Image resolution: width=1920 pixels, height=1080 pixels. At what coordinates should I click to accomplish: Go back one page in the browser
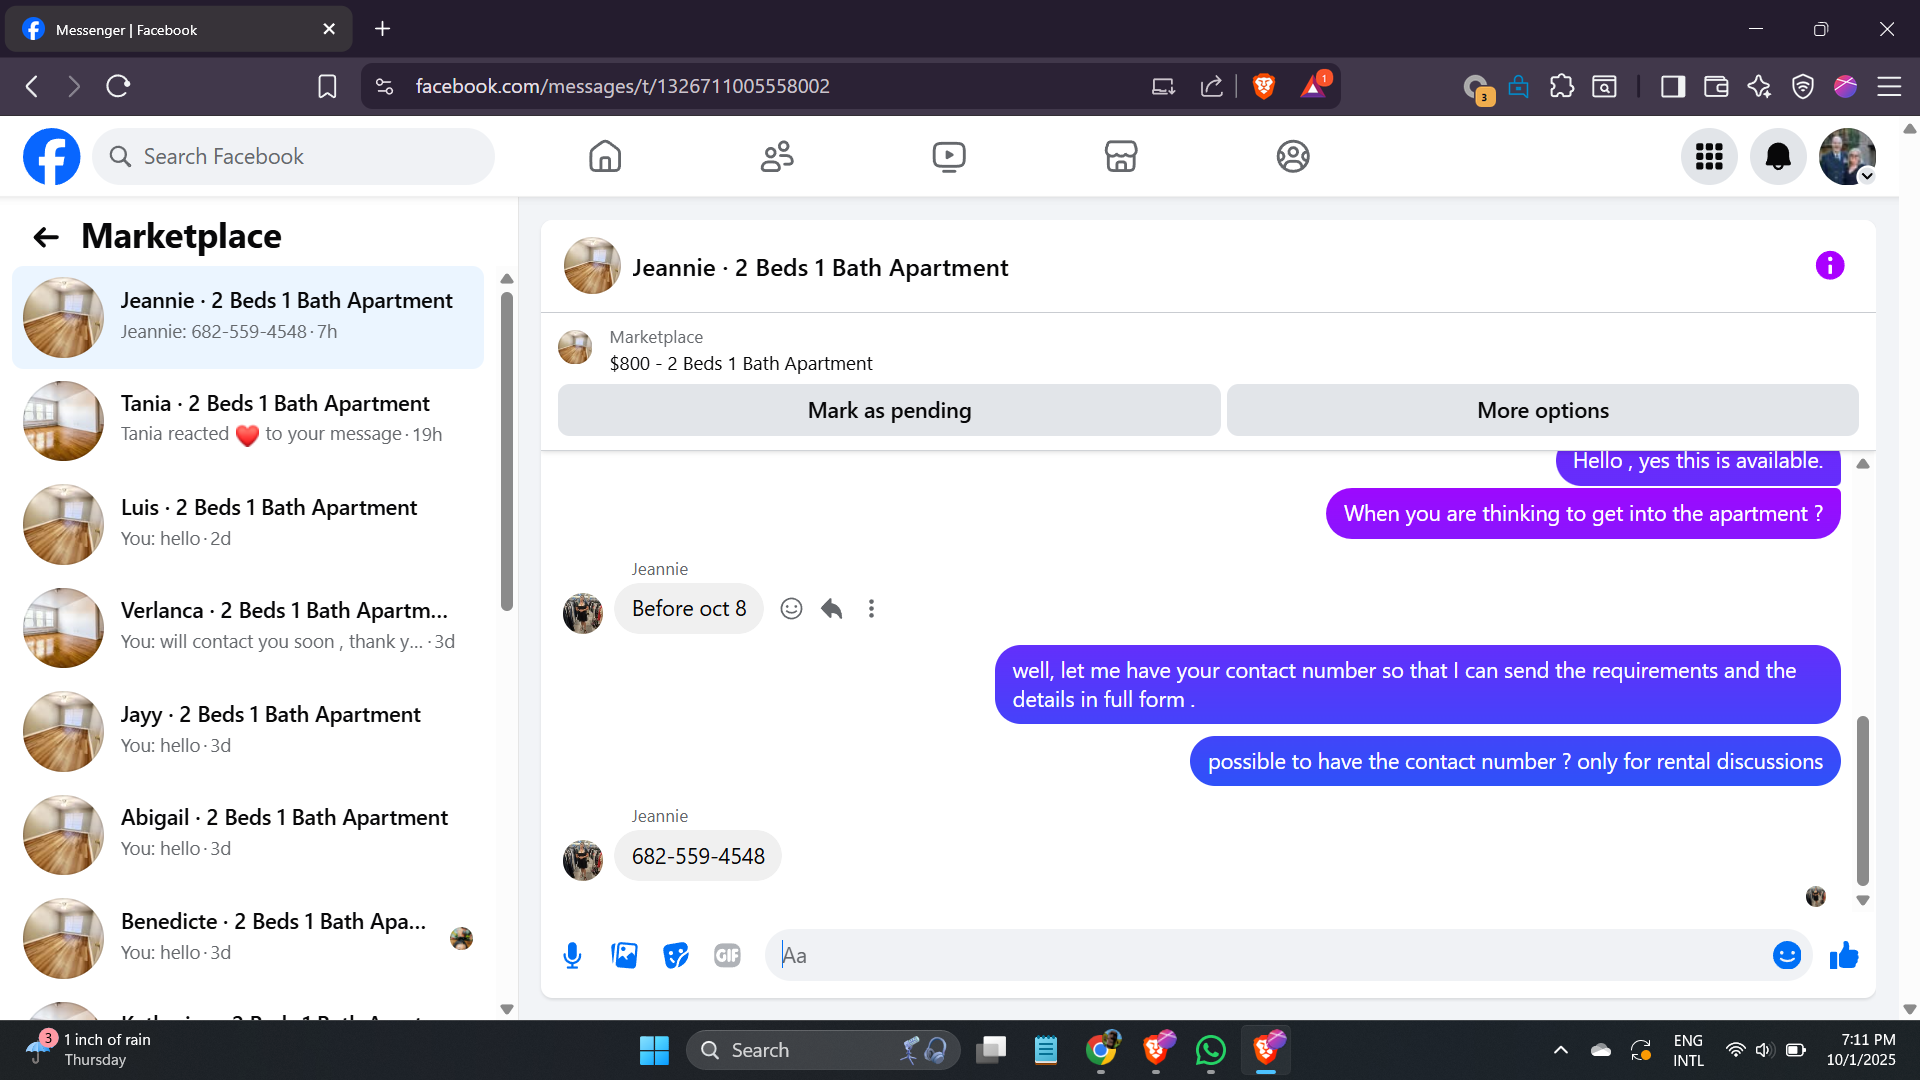(32, 86)
